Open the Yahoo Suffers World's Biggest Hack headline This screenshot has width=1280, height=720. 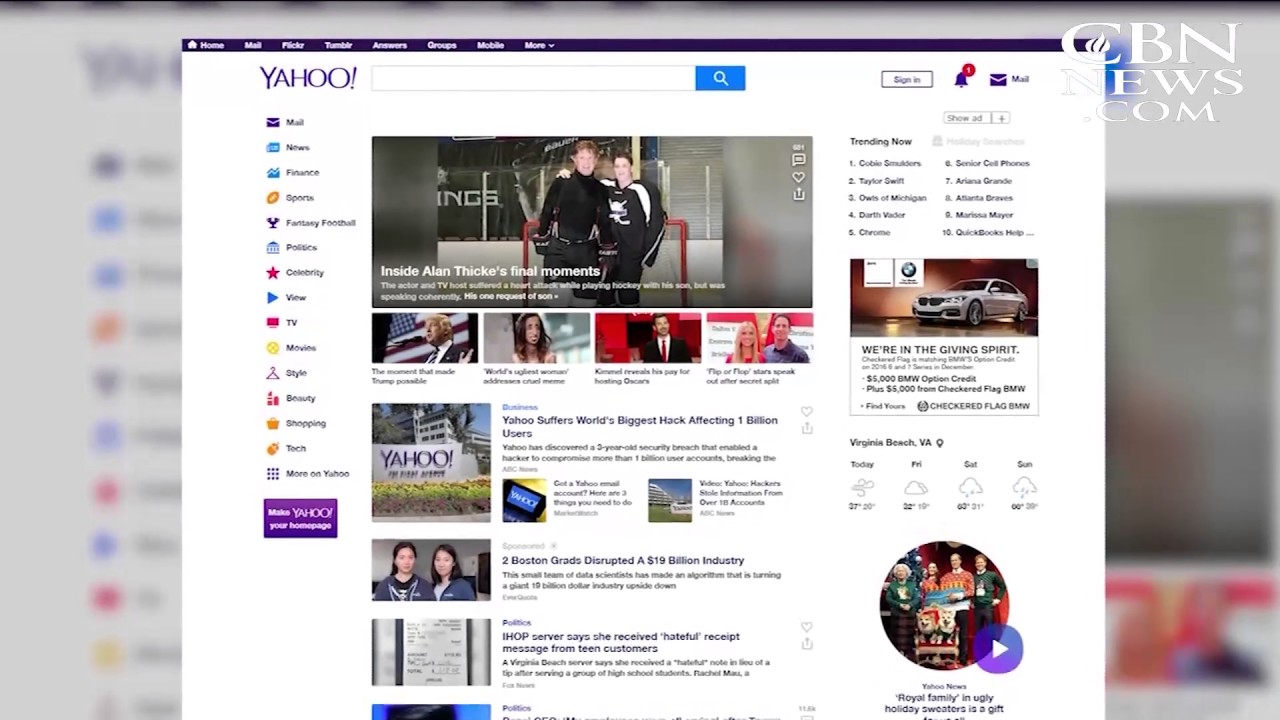pos(640,427)
